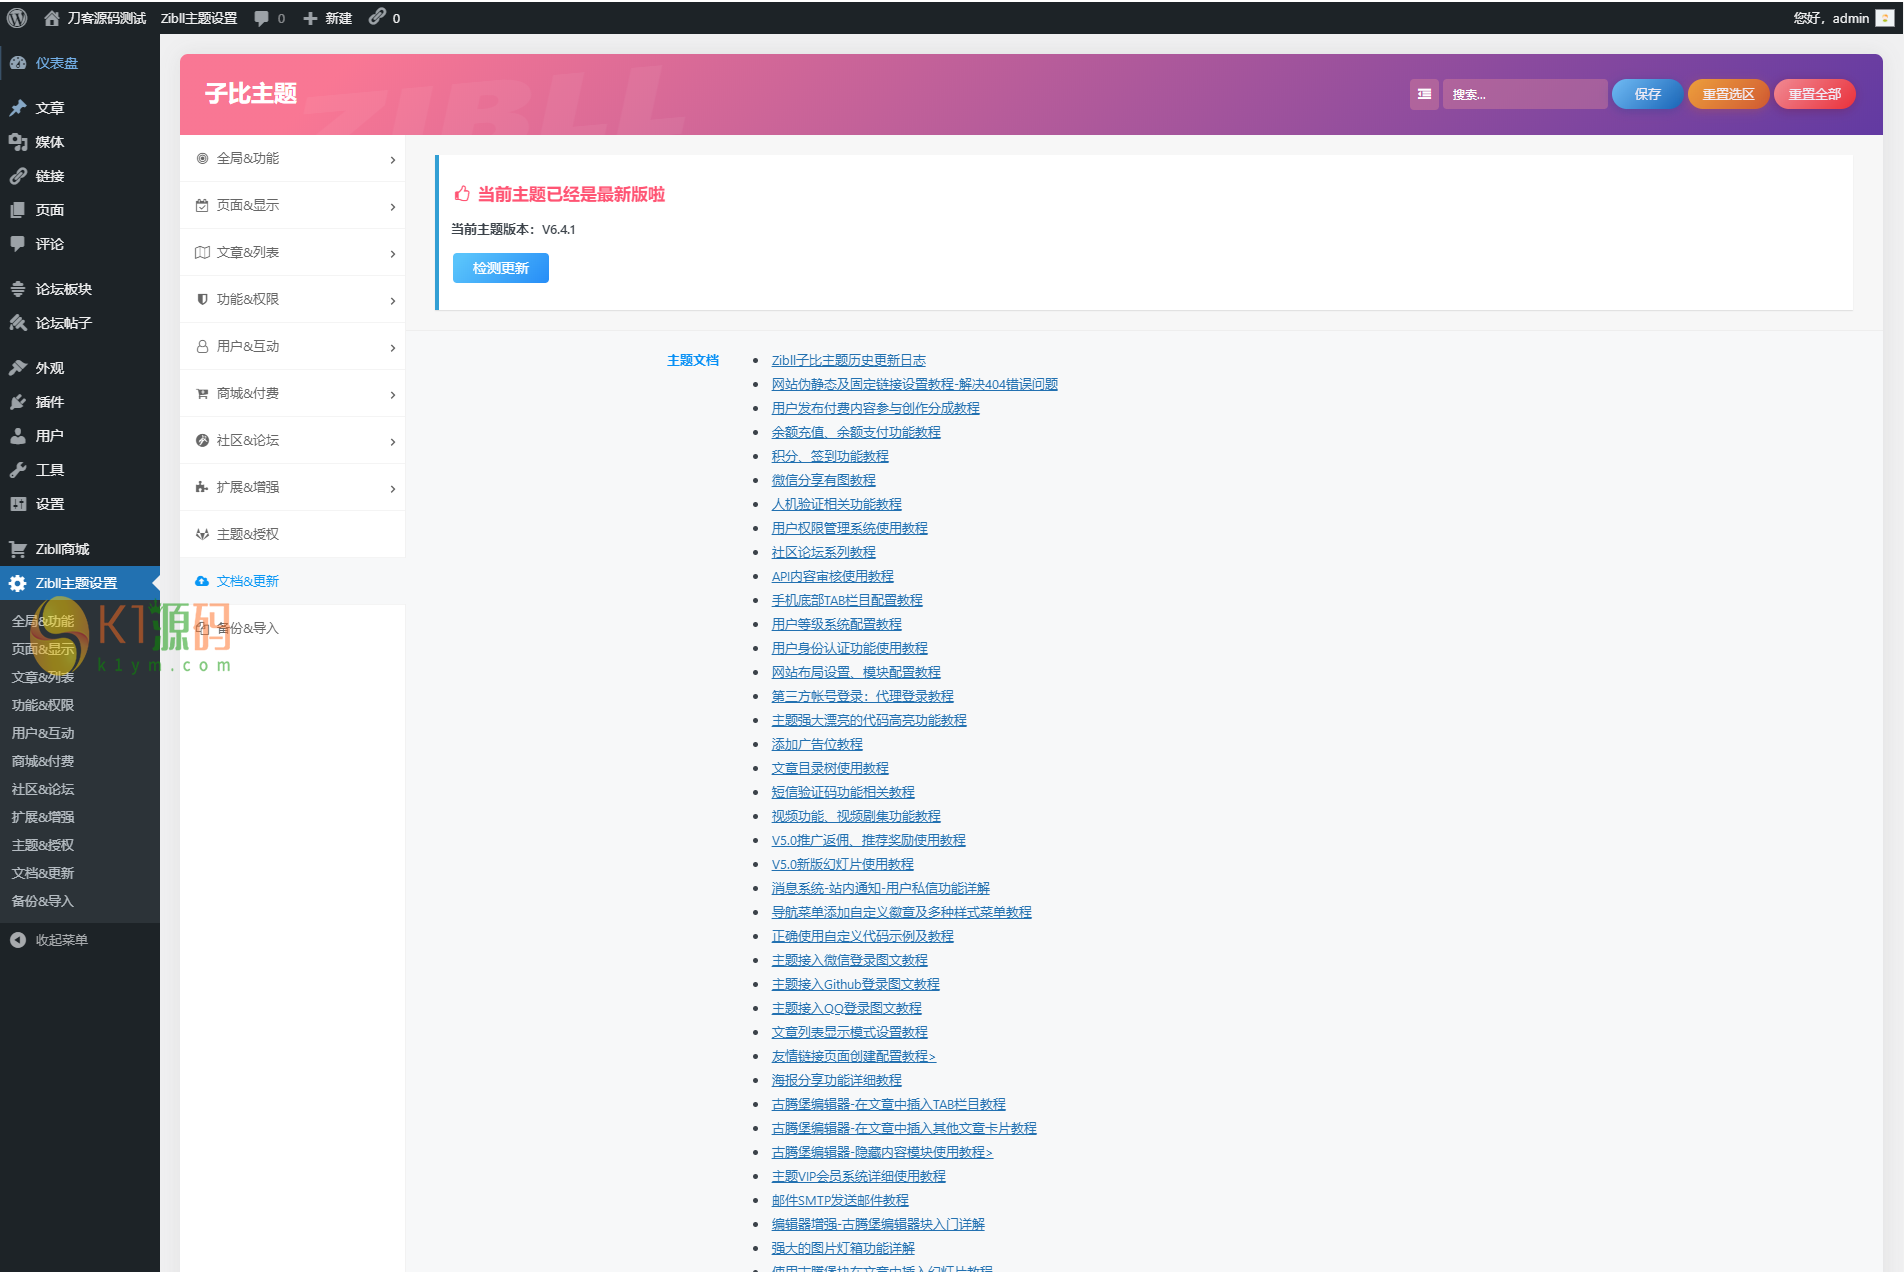Open 主题接入Github登录图文教程 link
The image size is (1904, 1272).
click(x=855, y=984)
